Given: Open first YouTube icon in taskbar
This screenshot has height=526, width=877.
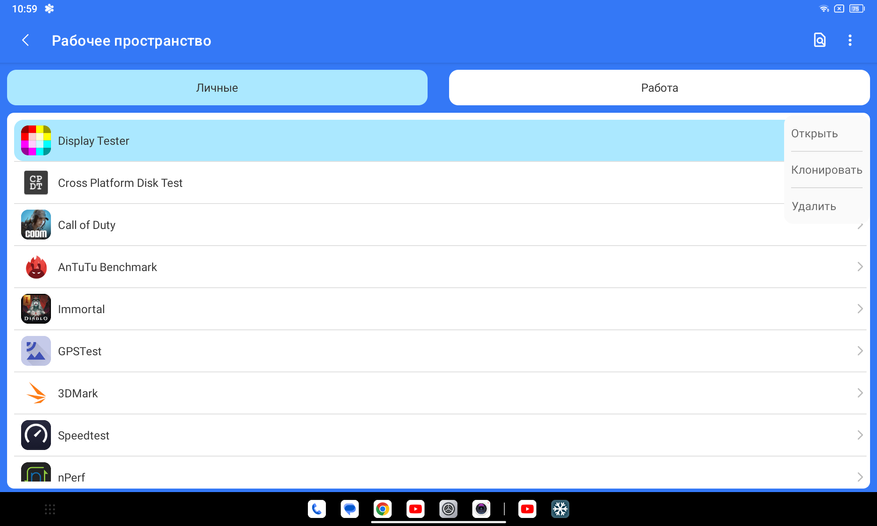Looking at the screenshot, I should (416, 509).
